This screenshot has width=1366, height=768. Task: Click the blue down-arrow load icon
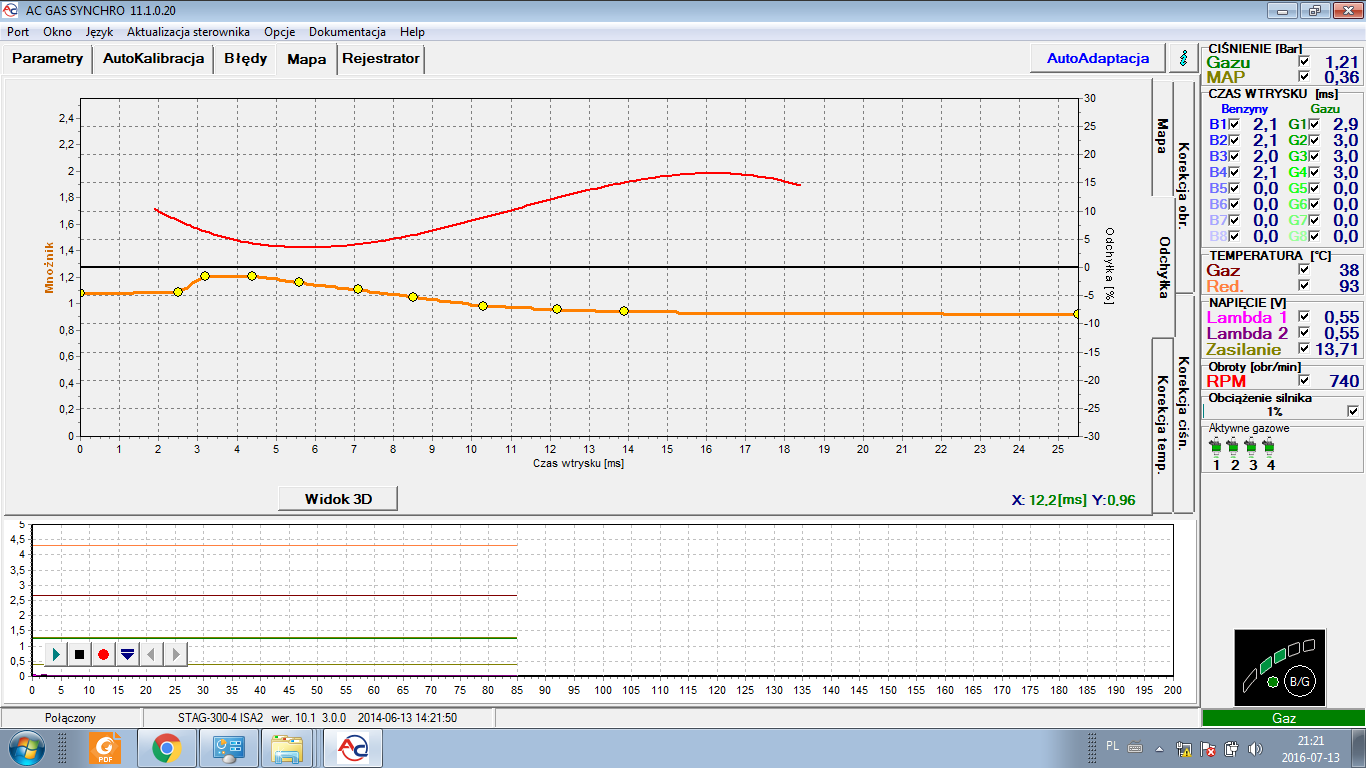127,654
